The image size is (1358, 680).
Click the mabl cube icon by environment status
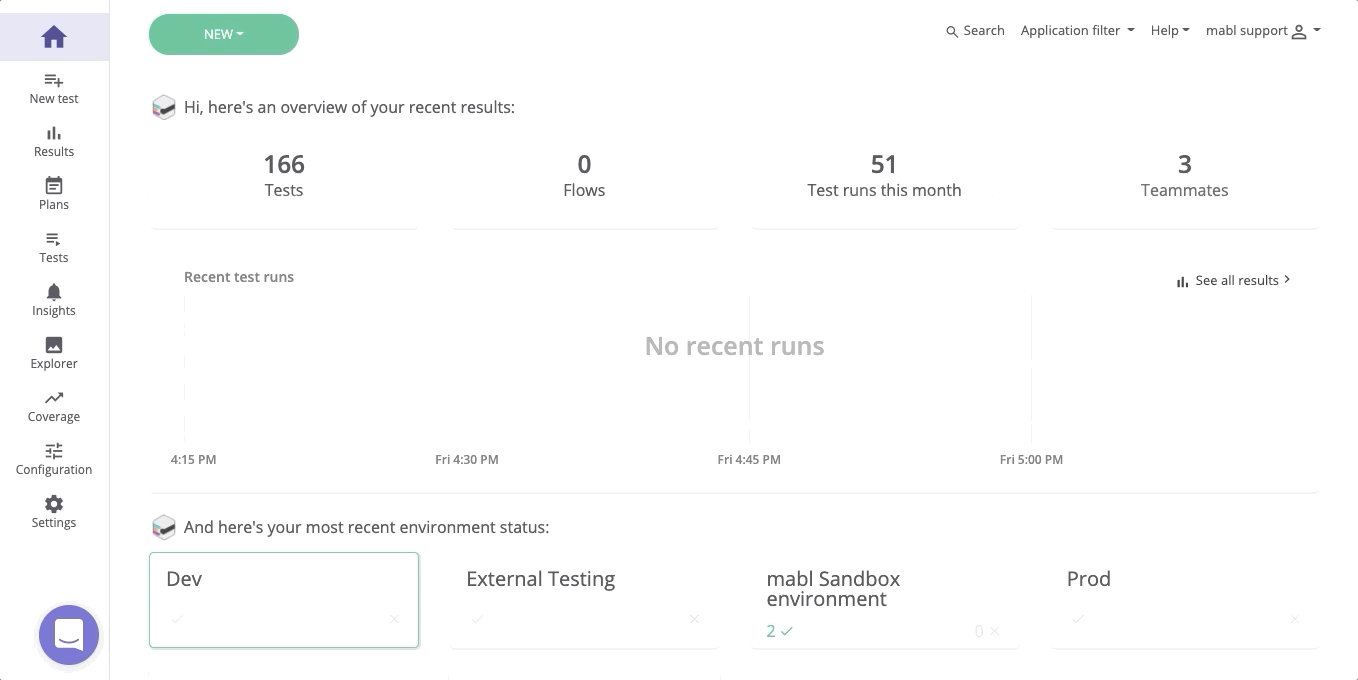164,527
